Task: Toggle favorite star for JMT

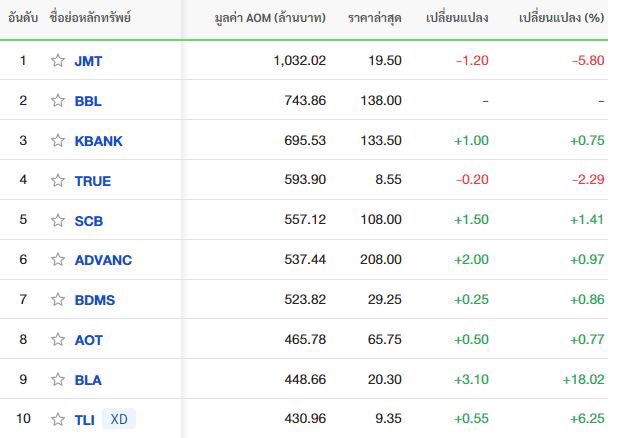Action: point(58,61)
